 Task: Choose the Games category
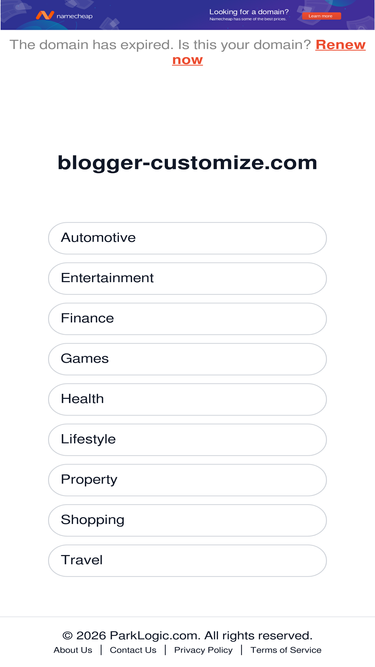(188, 359)
